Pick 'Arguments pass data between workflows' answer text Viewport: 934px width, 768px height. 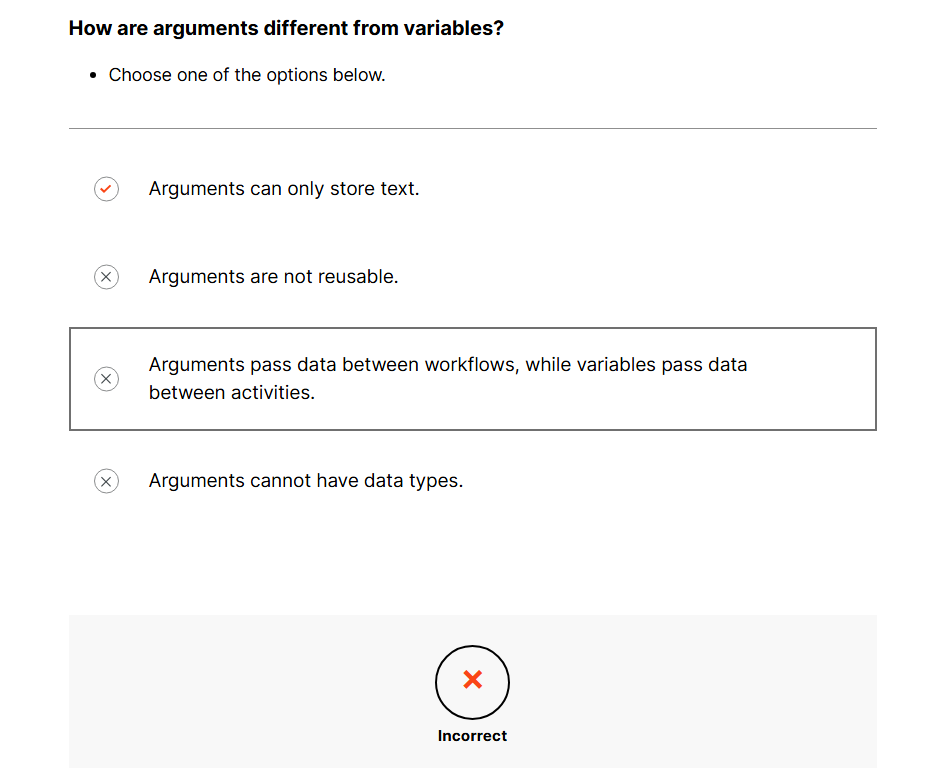[x=330, y=365]
